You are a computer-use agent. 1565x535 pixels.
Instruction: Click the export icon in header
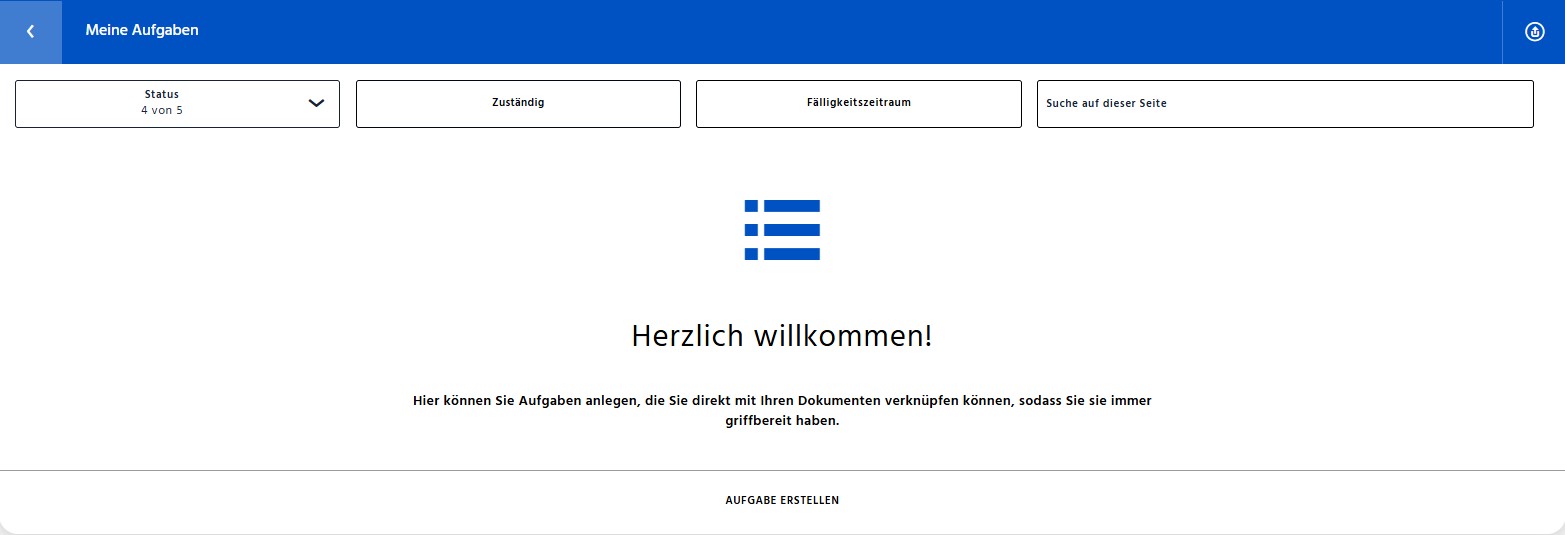pyautogui.click(x=1534, y=32)
